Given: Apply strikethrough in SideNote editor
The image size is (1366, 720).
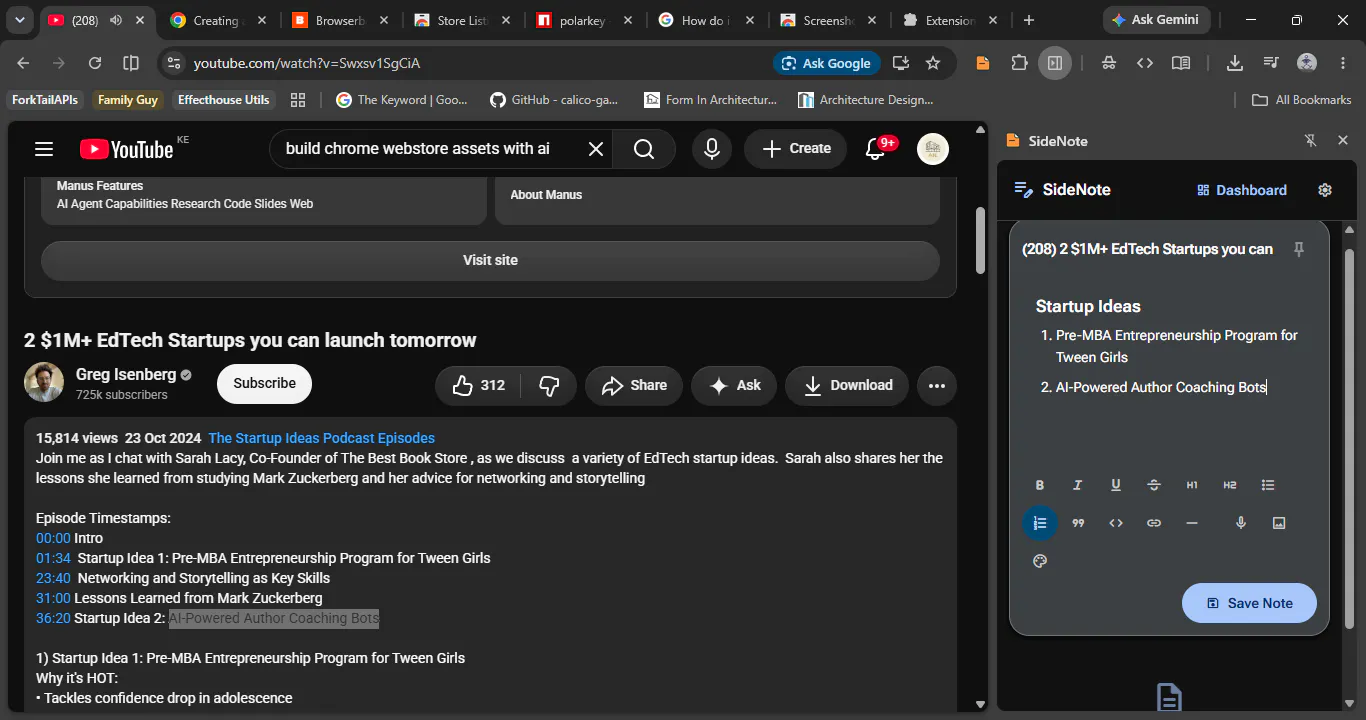Looking at the screenshot, I should click(1154, 485).
